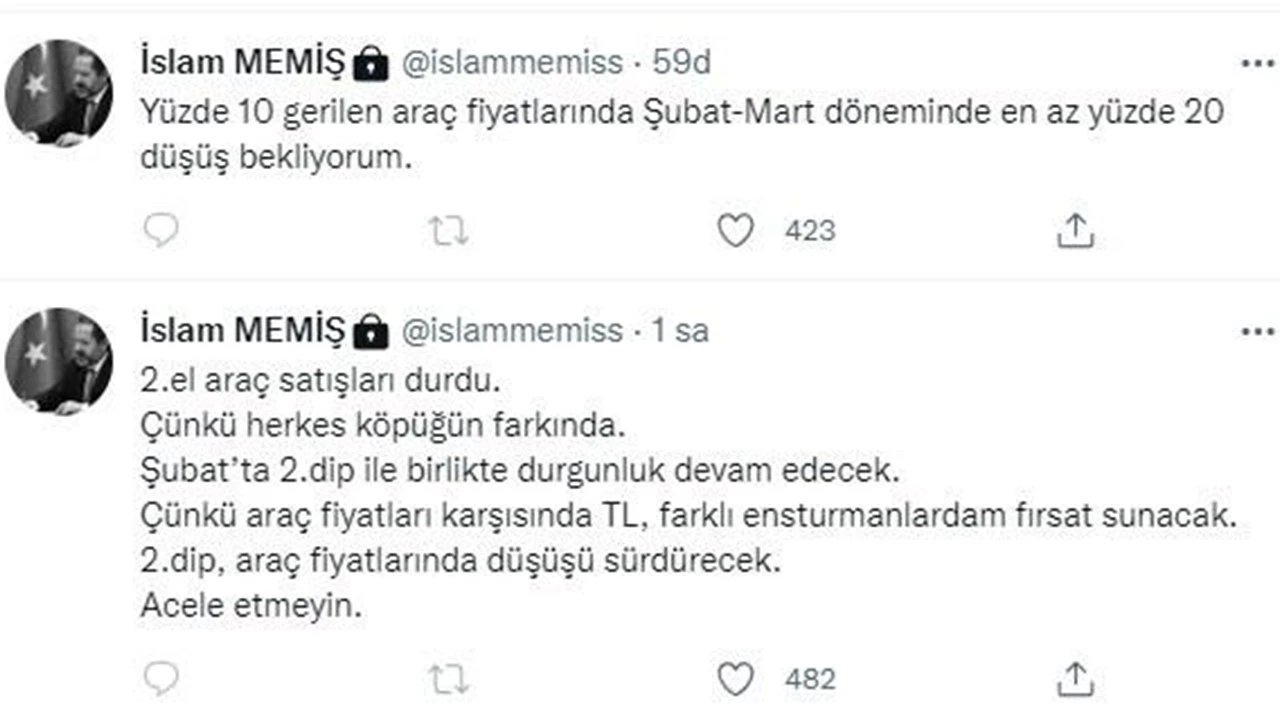Click the 482 like count
Viewport: 1280px width, 720px height.
[x=809, y=679]
